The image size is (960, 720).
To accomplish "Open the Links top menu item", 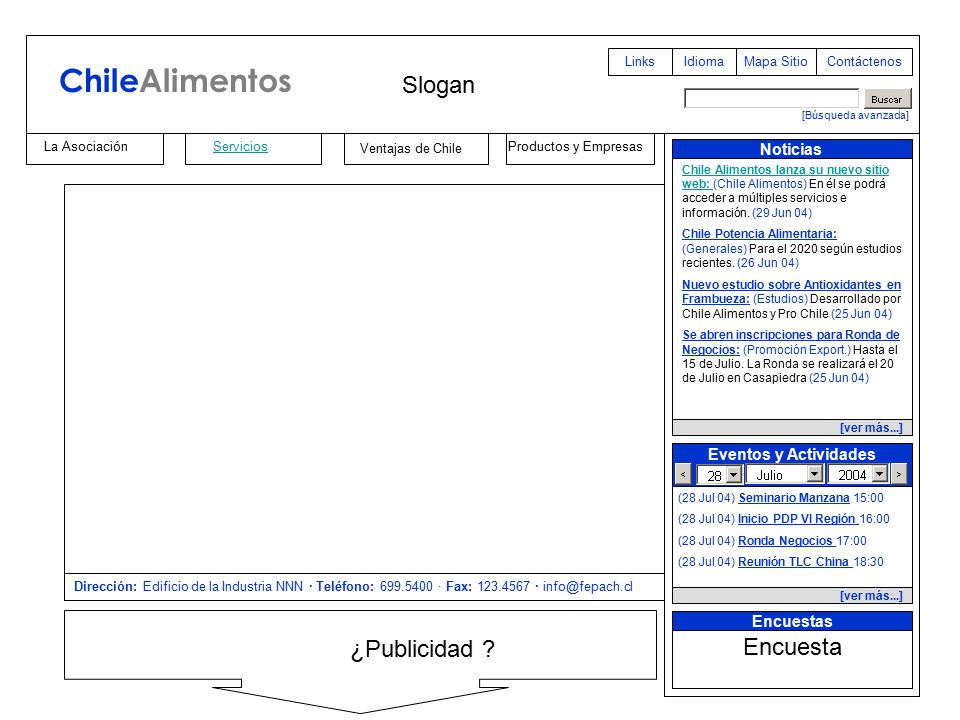I will point(640,62).
